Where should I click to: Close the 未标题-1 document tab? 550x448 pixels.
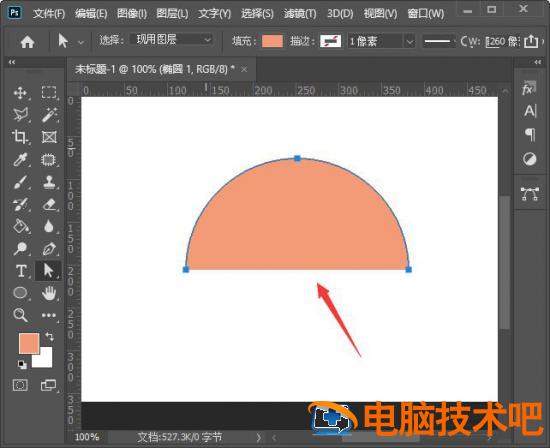pos(244,69)
